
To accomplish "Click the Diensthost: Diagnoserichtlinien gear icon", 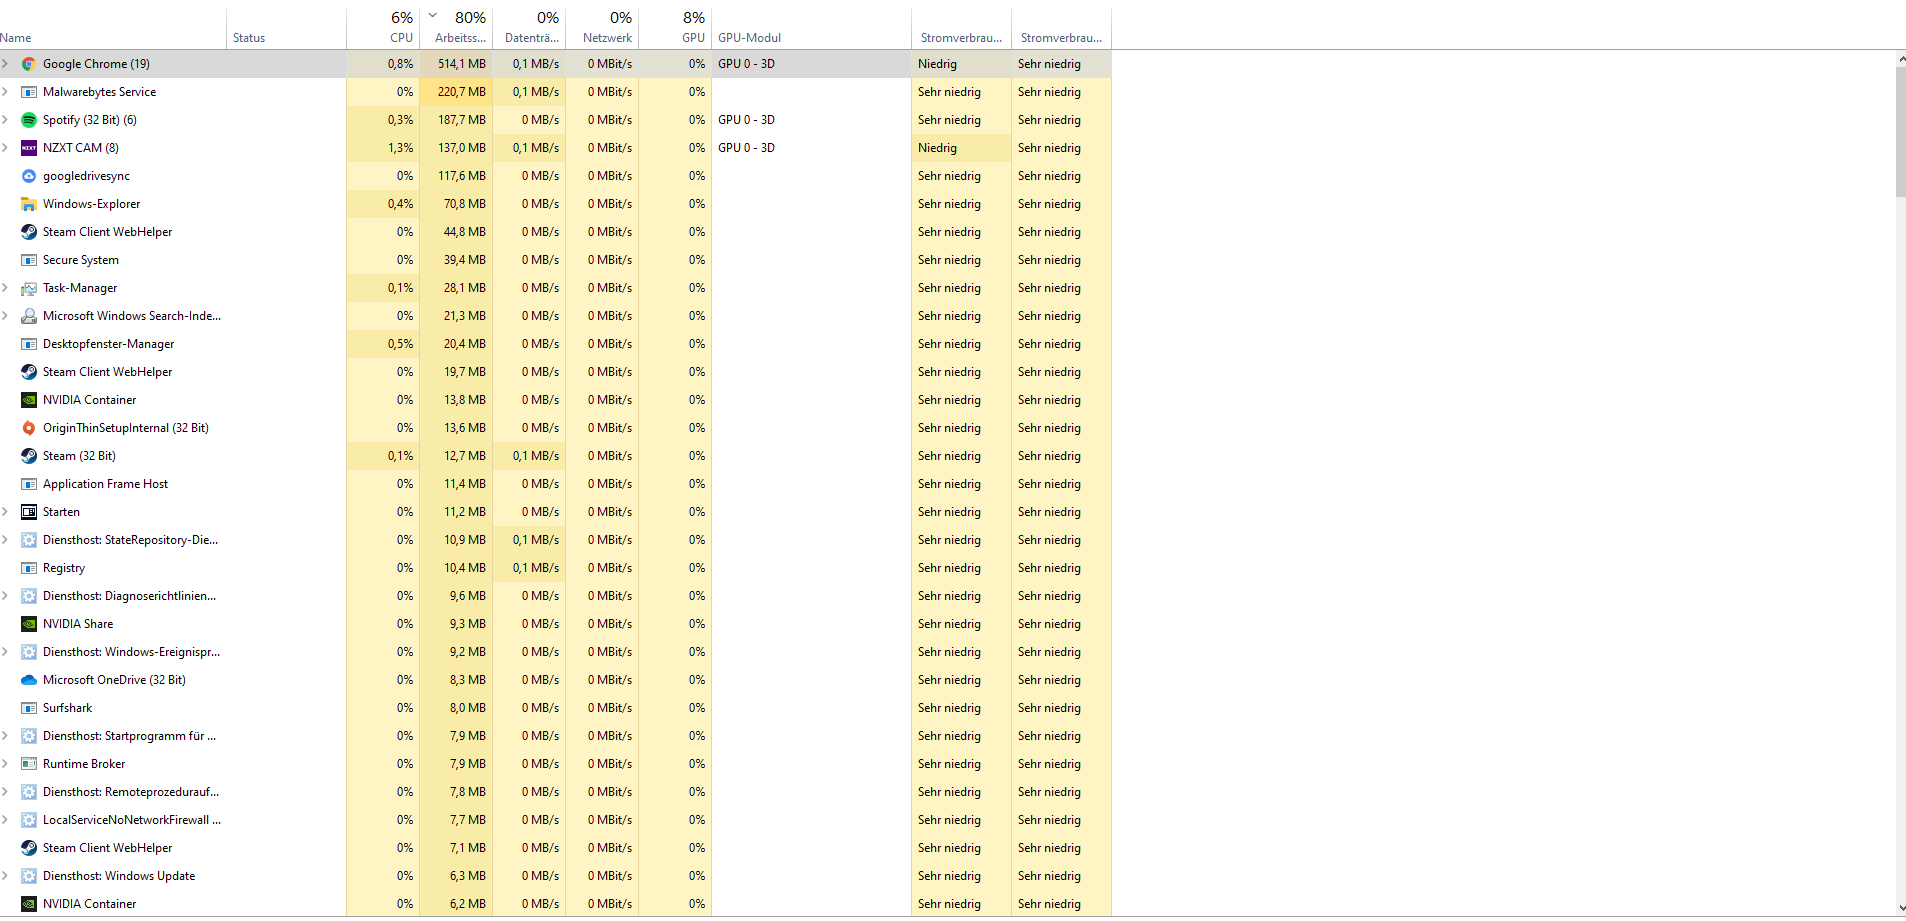I will point(29,596).
